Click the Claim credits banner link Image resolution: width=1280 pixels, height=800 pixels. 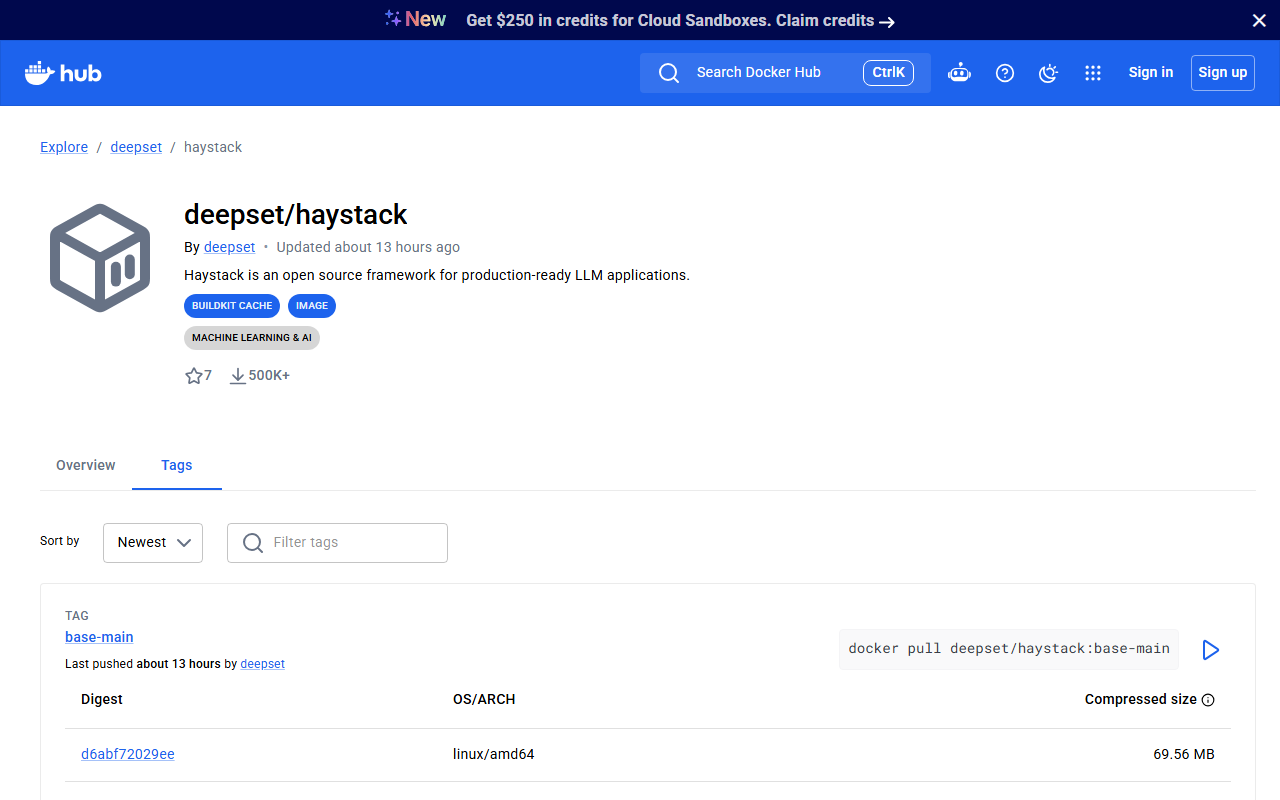point(835,20)
